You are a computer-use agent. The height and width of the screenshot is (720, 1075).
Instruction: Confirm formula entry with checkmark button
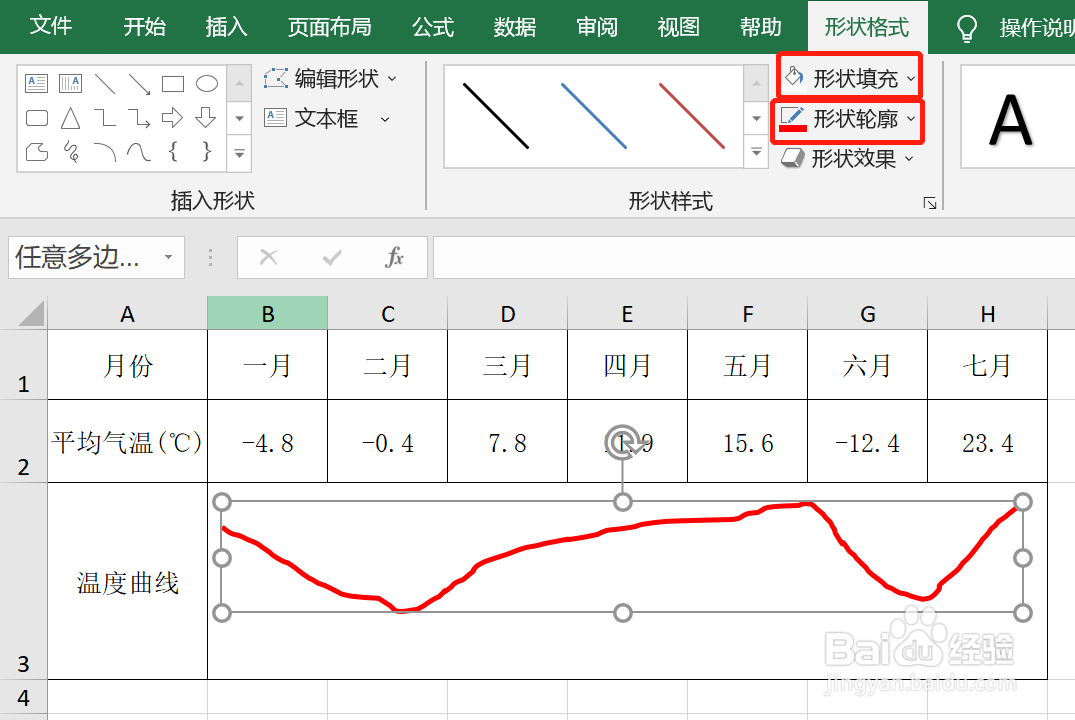tap(332, 257)
